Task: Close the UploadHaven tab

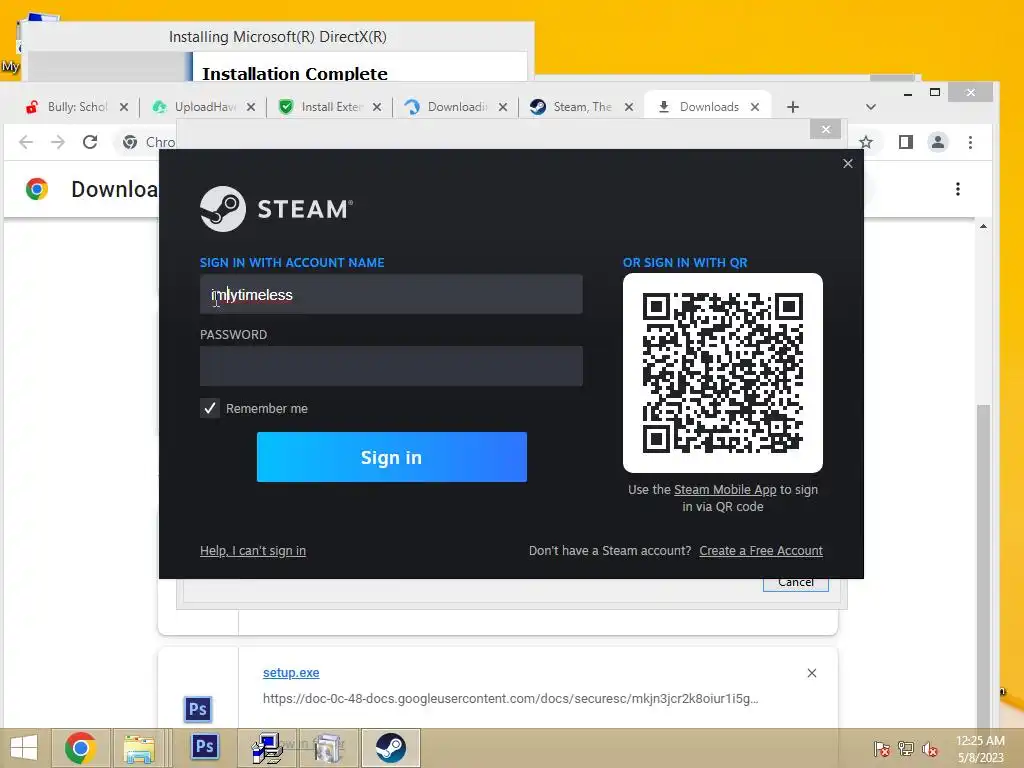Action: tap(251, 107)
